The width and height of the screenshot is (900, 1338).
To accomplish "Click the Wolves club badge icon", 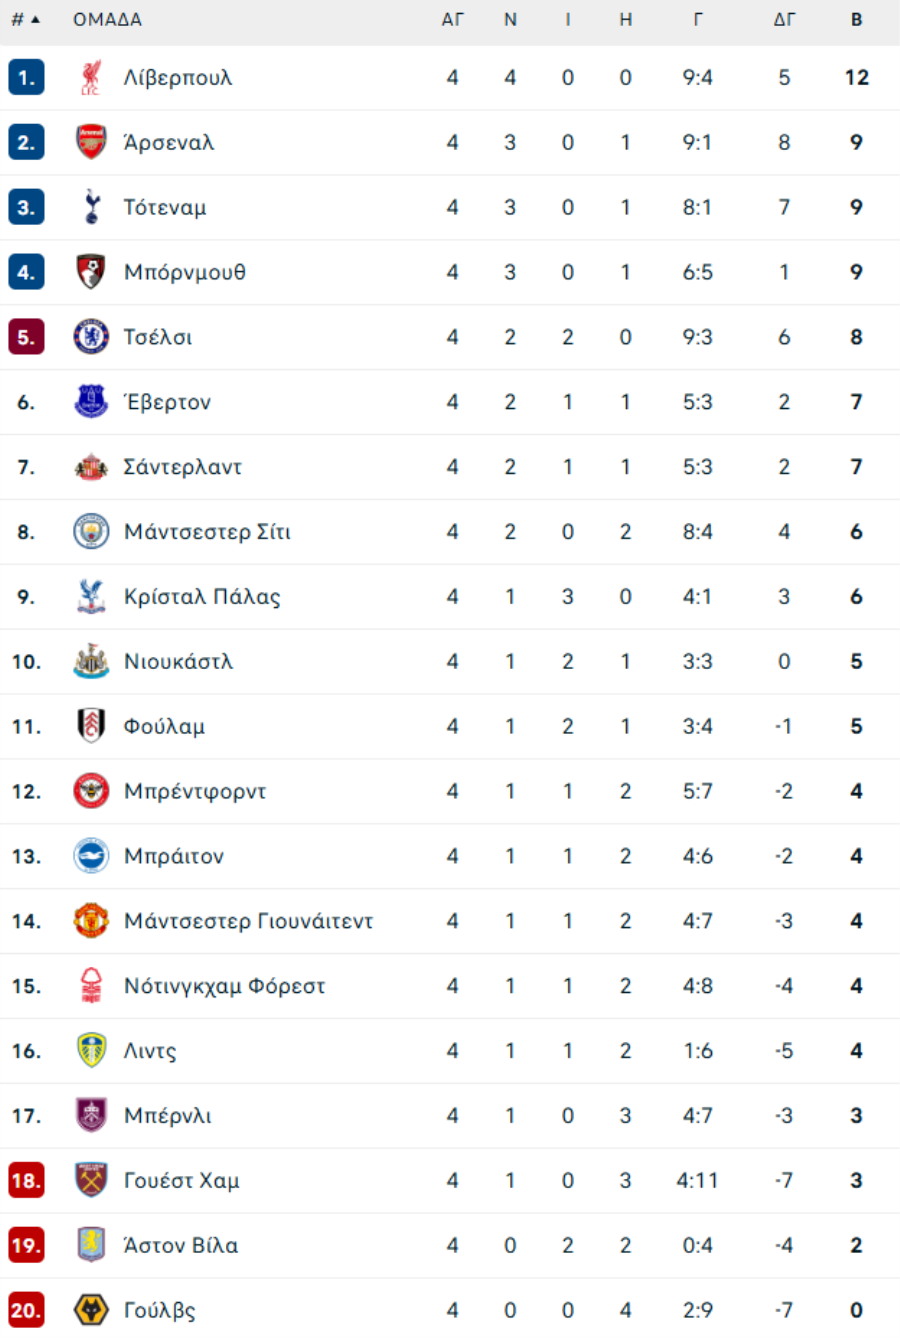I will coord(91,1310).
